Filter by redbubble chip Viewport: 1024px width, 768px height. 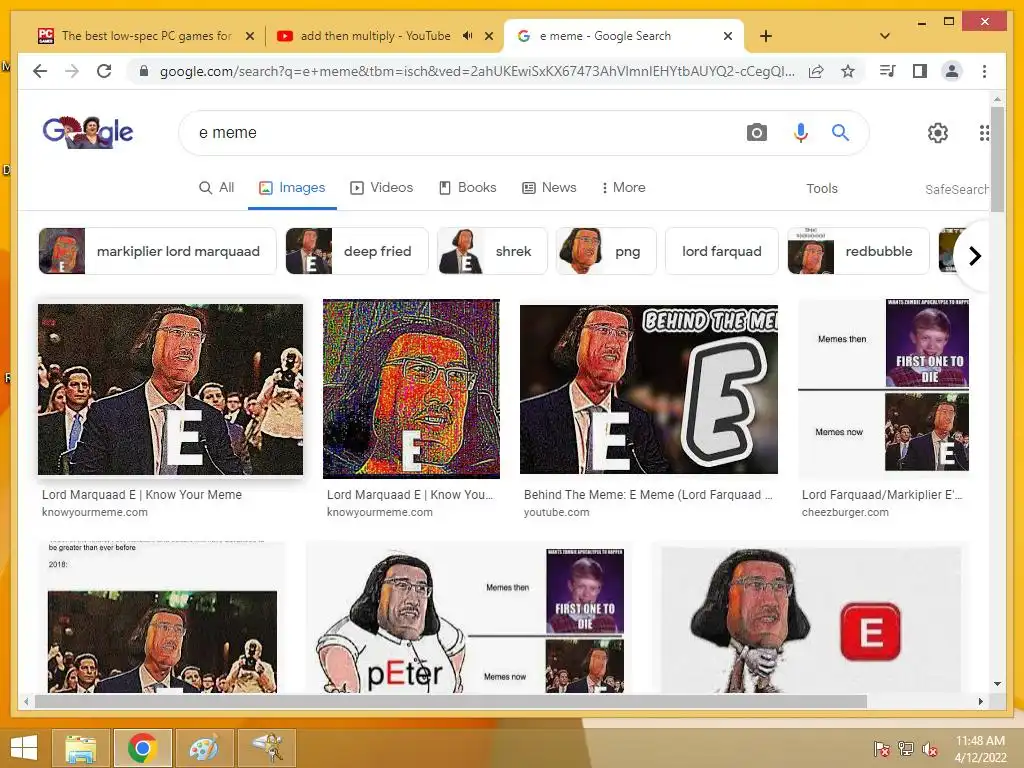tap(858, 251)
